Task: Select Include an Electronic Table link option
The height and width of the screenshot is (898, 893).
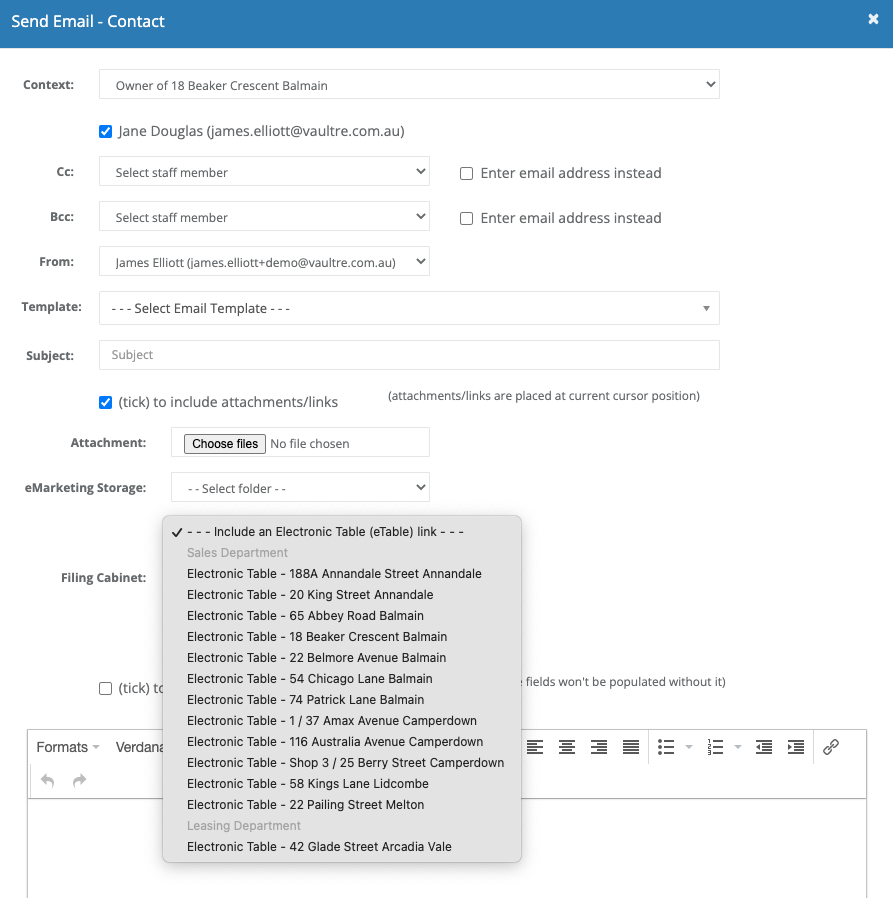Action: pyautogui.click(x=342, y=531)
